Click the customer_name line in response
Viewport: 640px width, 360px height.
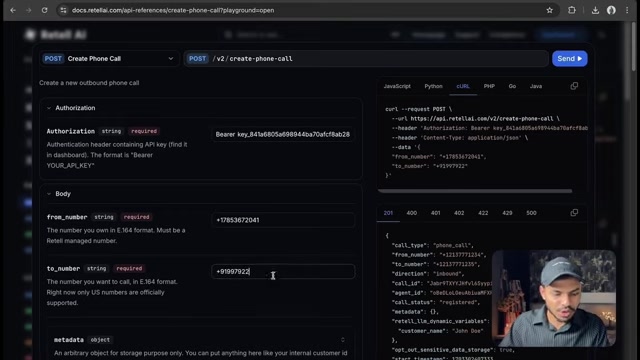[x=441, y=331]
